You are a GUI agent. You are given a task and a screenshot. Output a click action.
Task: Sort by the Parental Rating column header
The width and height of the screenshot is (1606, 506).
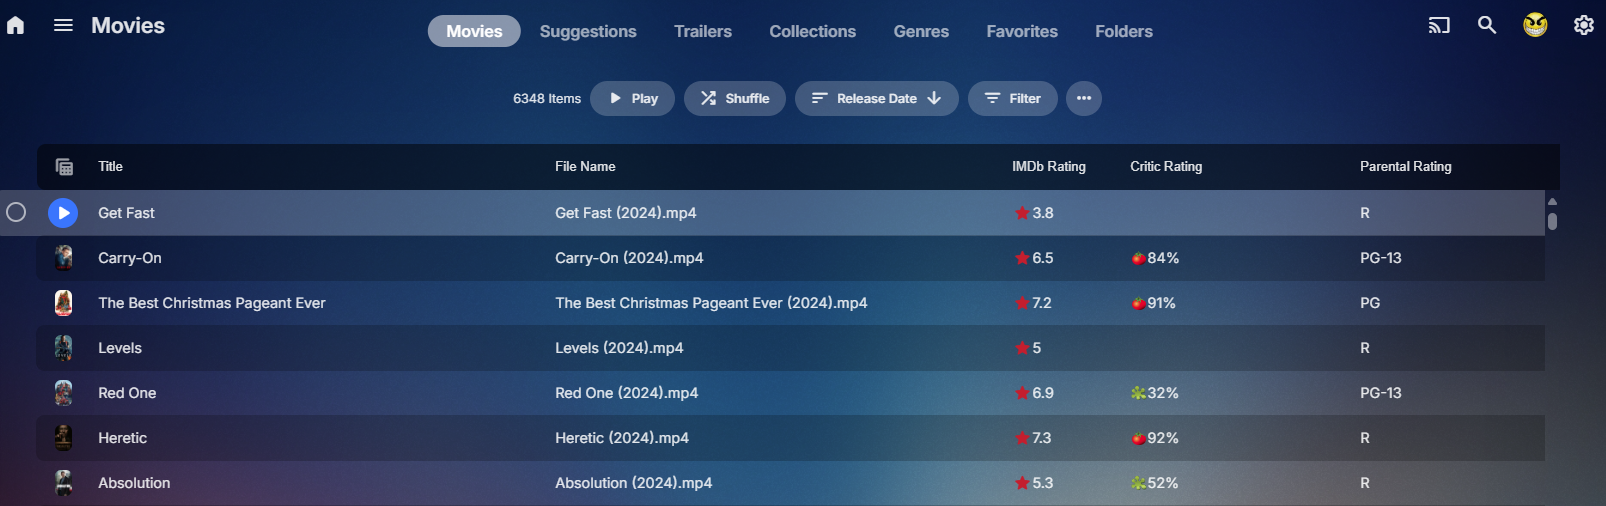[x=1406, y=167]
